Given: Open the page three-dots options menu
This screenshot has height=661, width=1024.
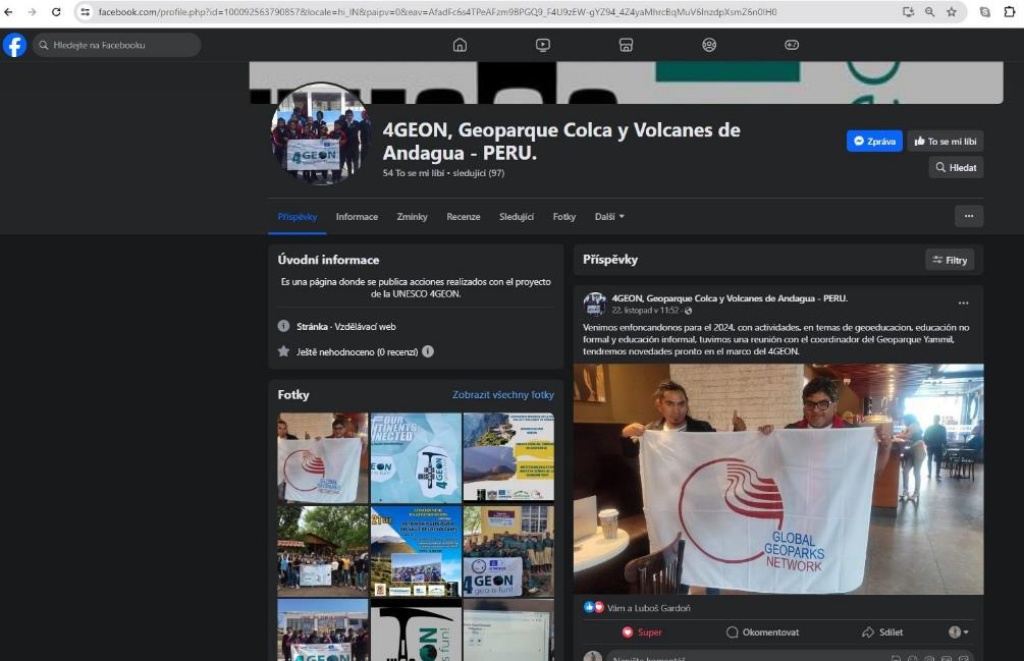Looking at the screenshot, I should coord(969,216).
